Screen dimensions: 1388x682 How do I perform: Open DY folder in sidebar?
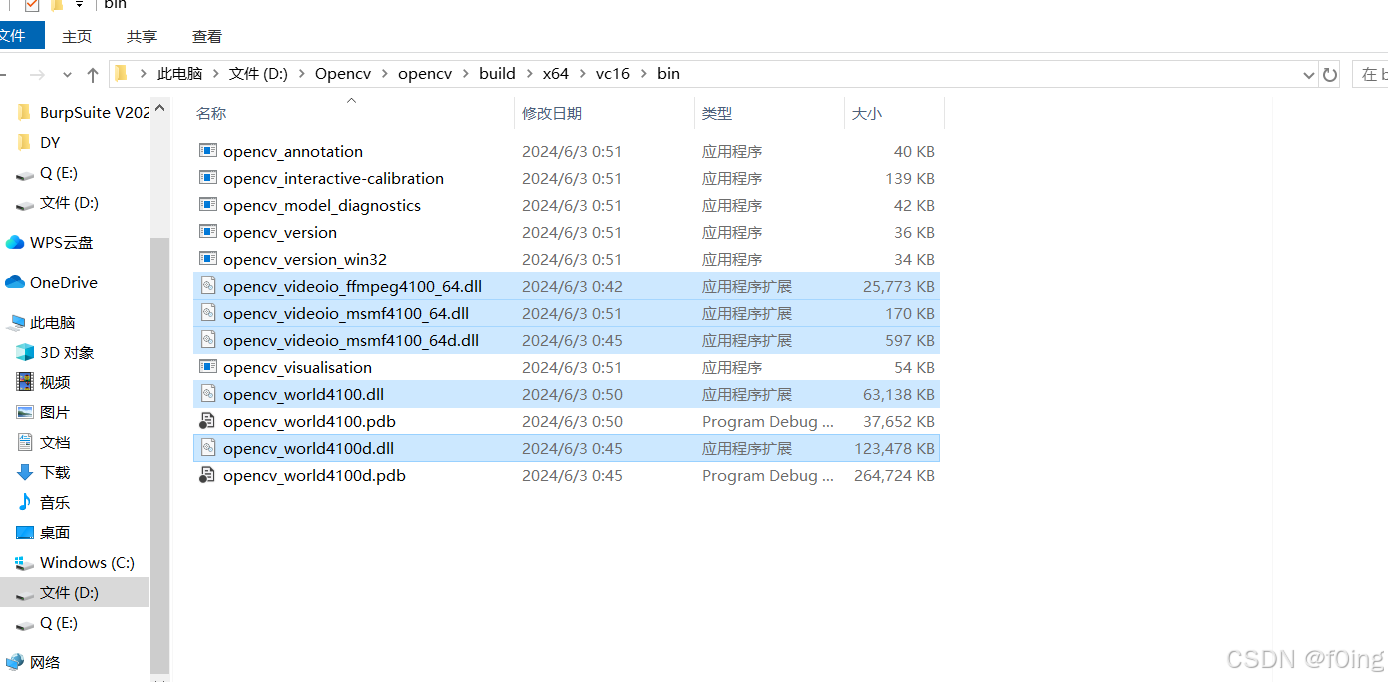point(39,142)
